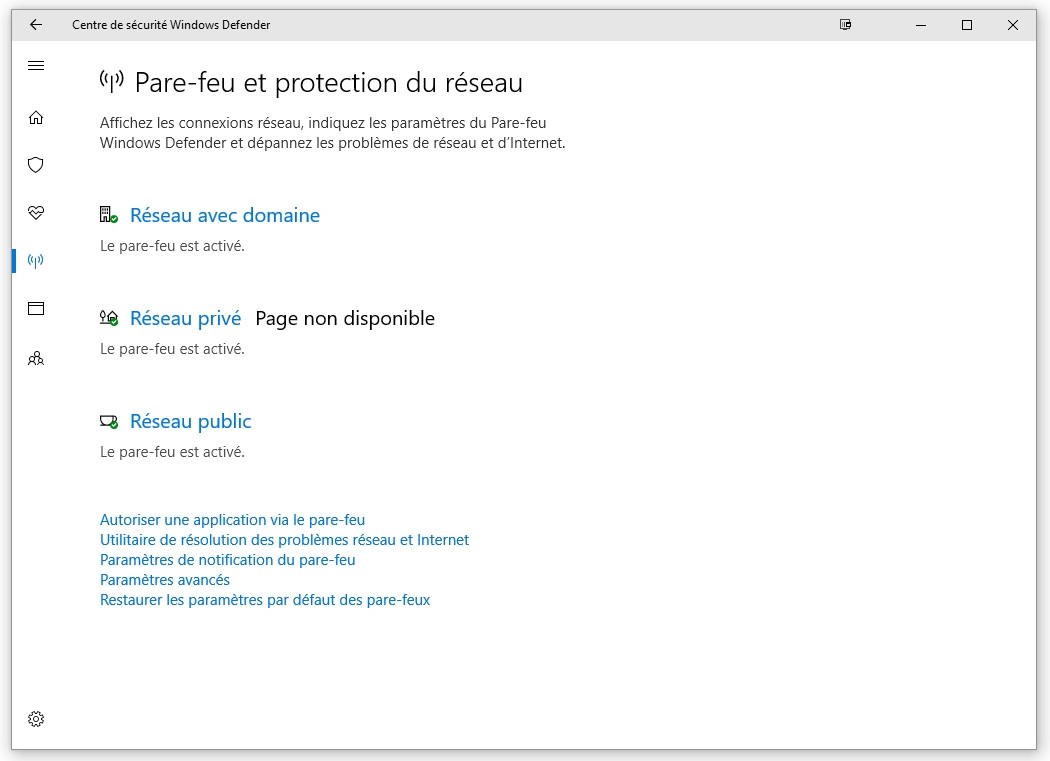
Task: Click the domain network building icon
Action: (108, 215)
